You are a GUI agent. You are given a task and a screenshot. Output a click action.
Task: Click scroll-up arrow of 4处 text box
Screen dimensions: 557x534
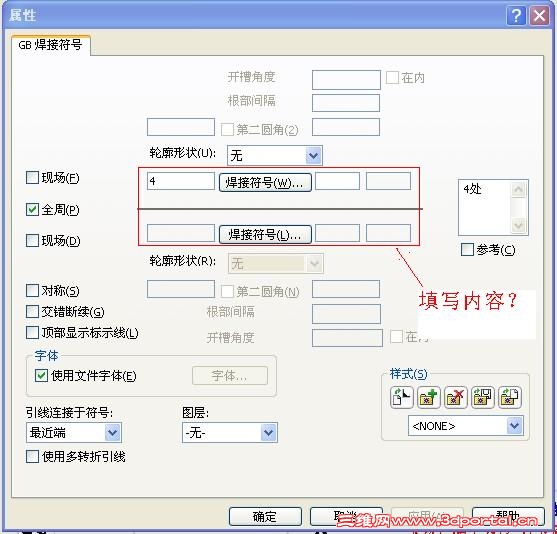(x=518, y=189)
